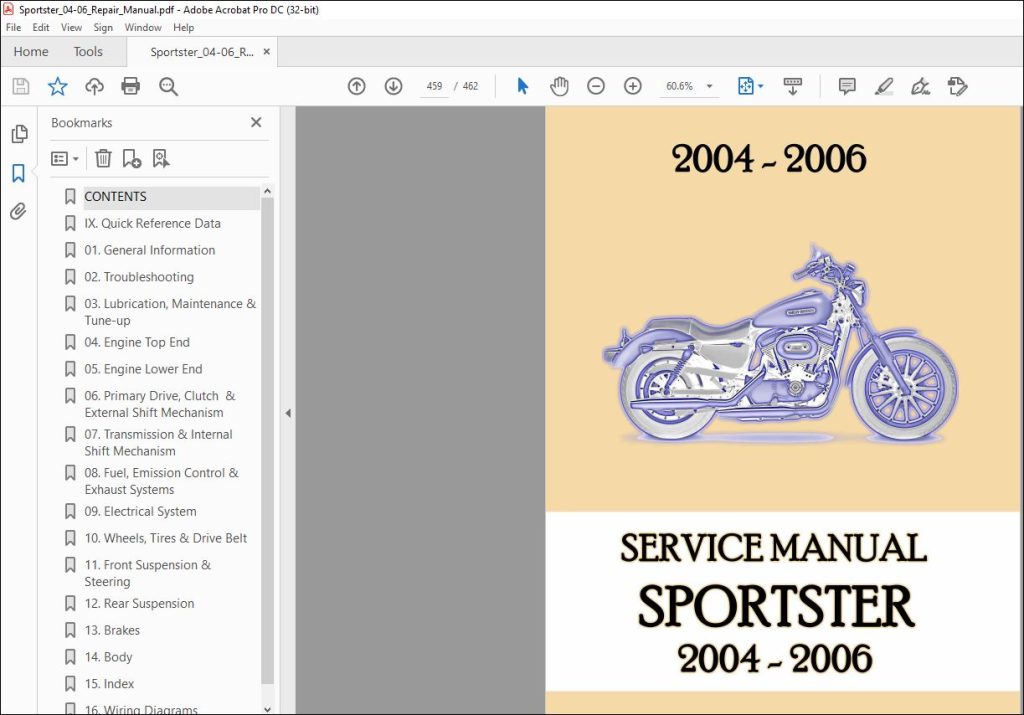Click the Save file icon
Viewport: 1024px width, 715px height.
click(21, 86)
